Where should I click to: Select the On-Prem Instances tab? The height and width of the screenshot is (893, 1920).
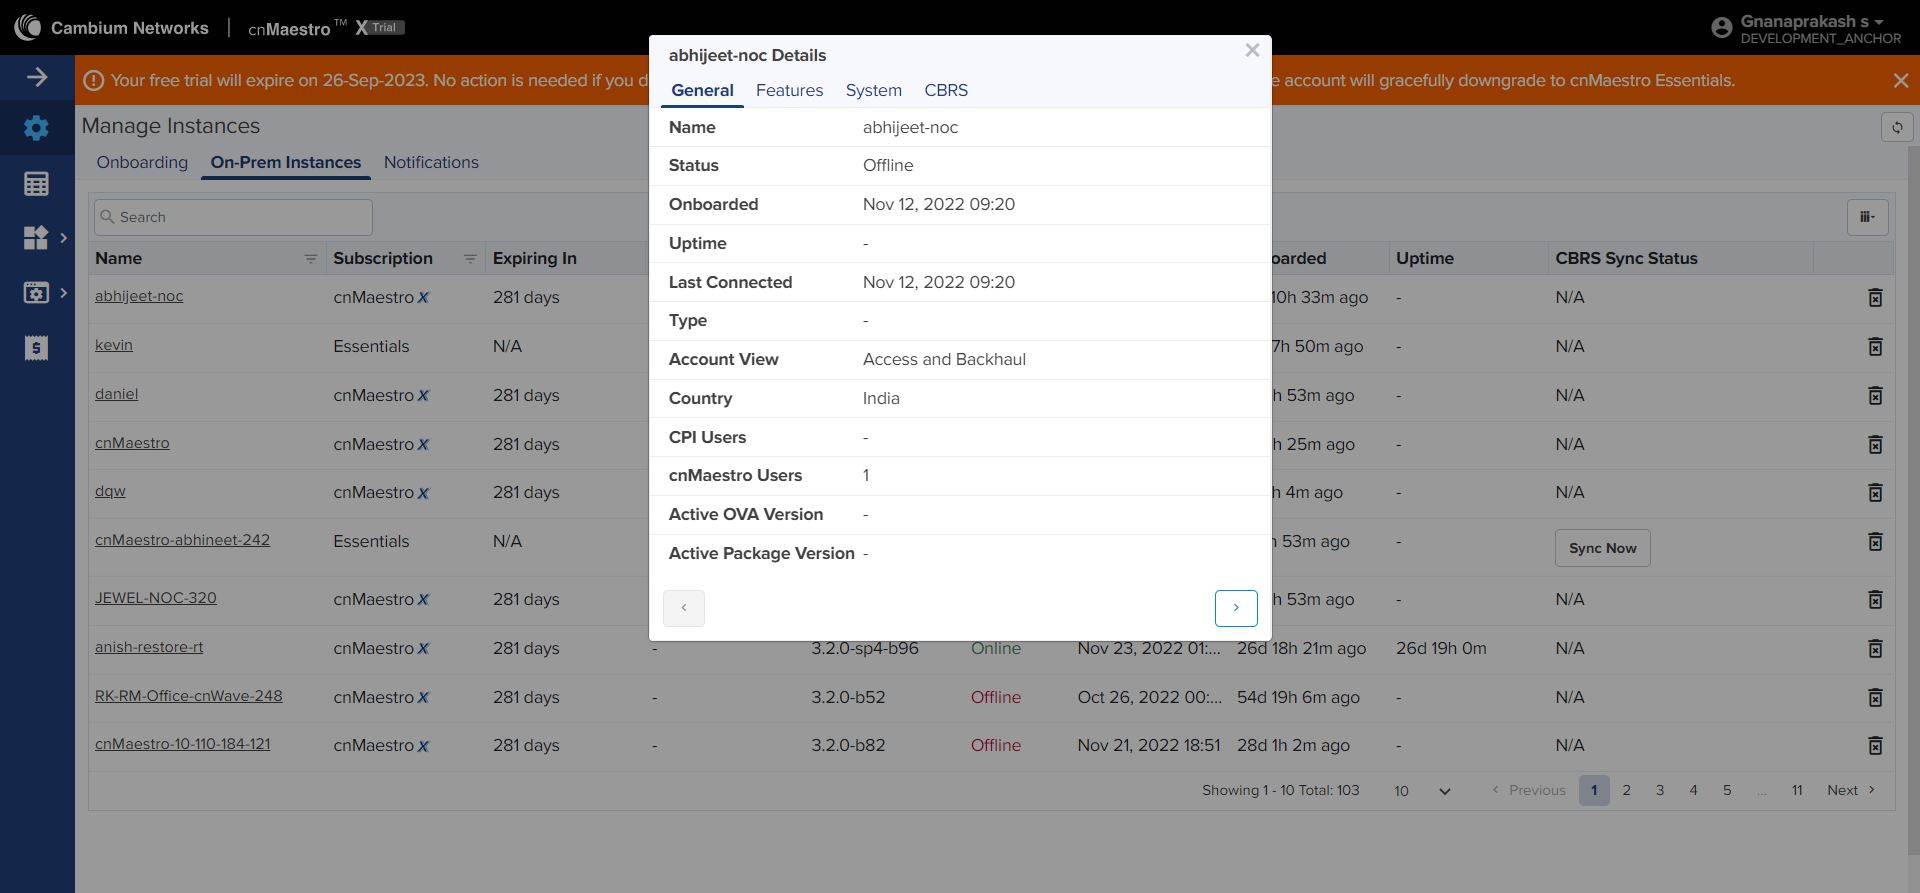point(286,163)
